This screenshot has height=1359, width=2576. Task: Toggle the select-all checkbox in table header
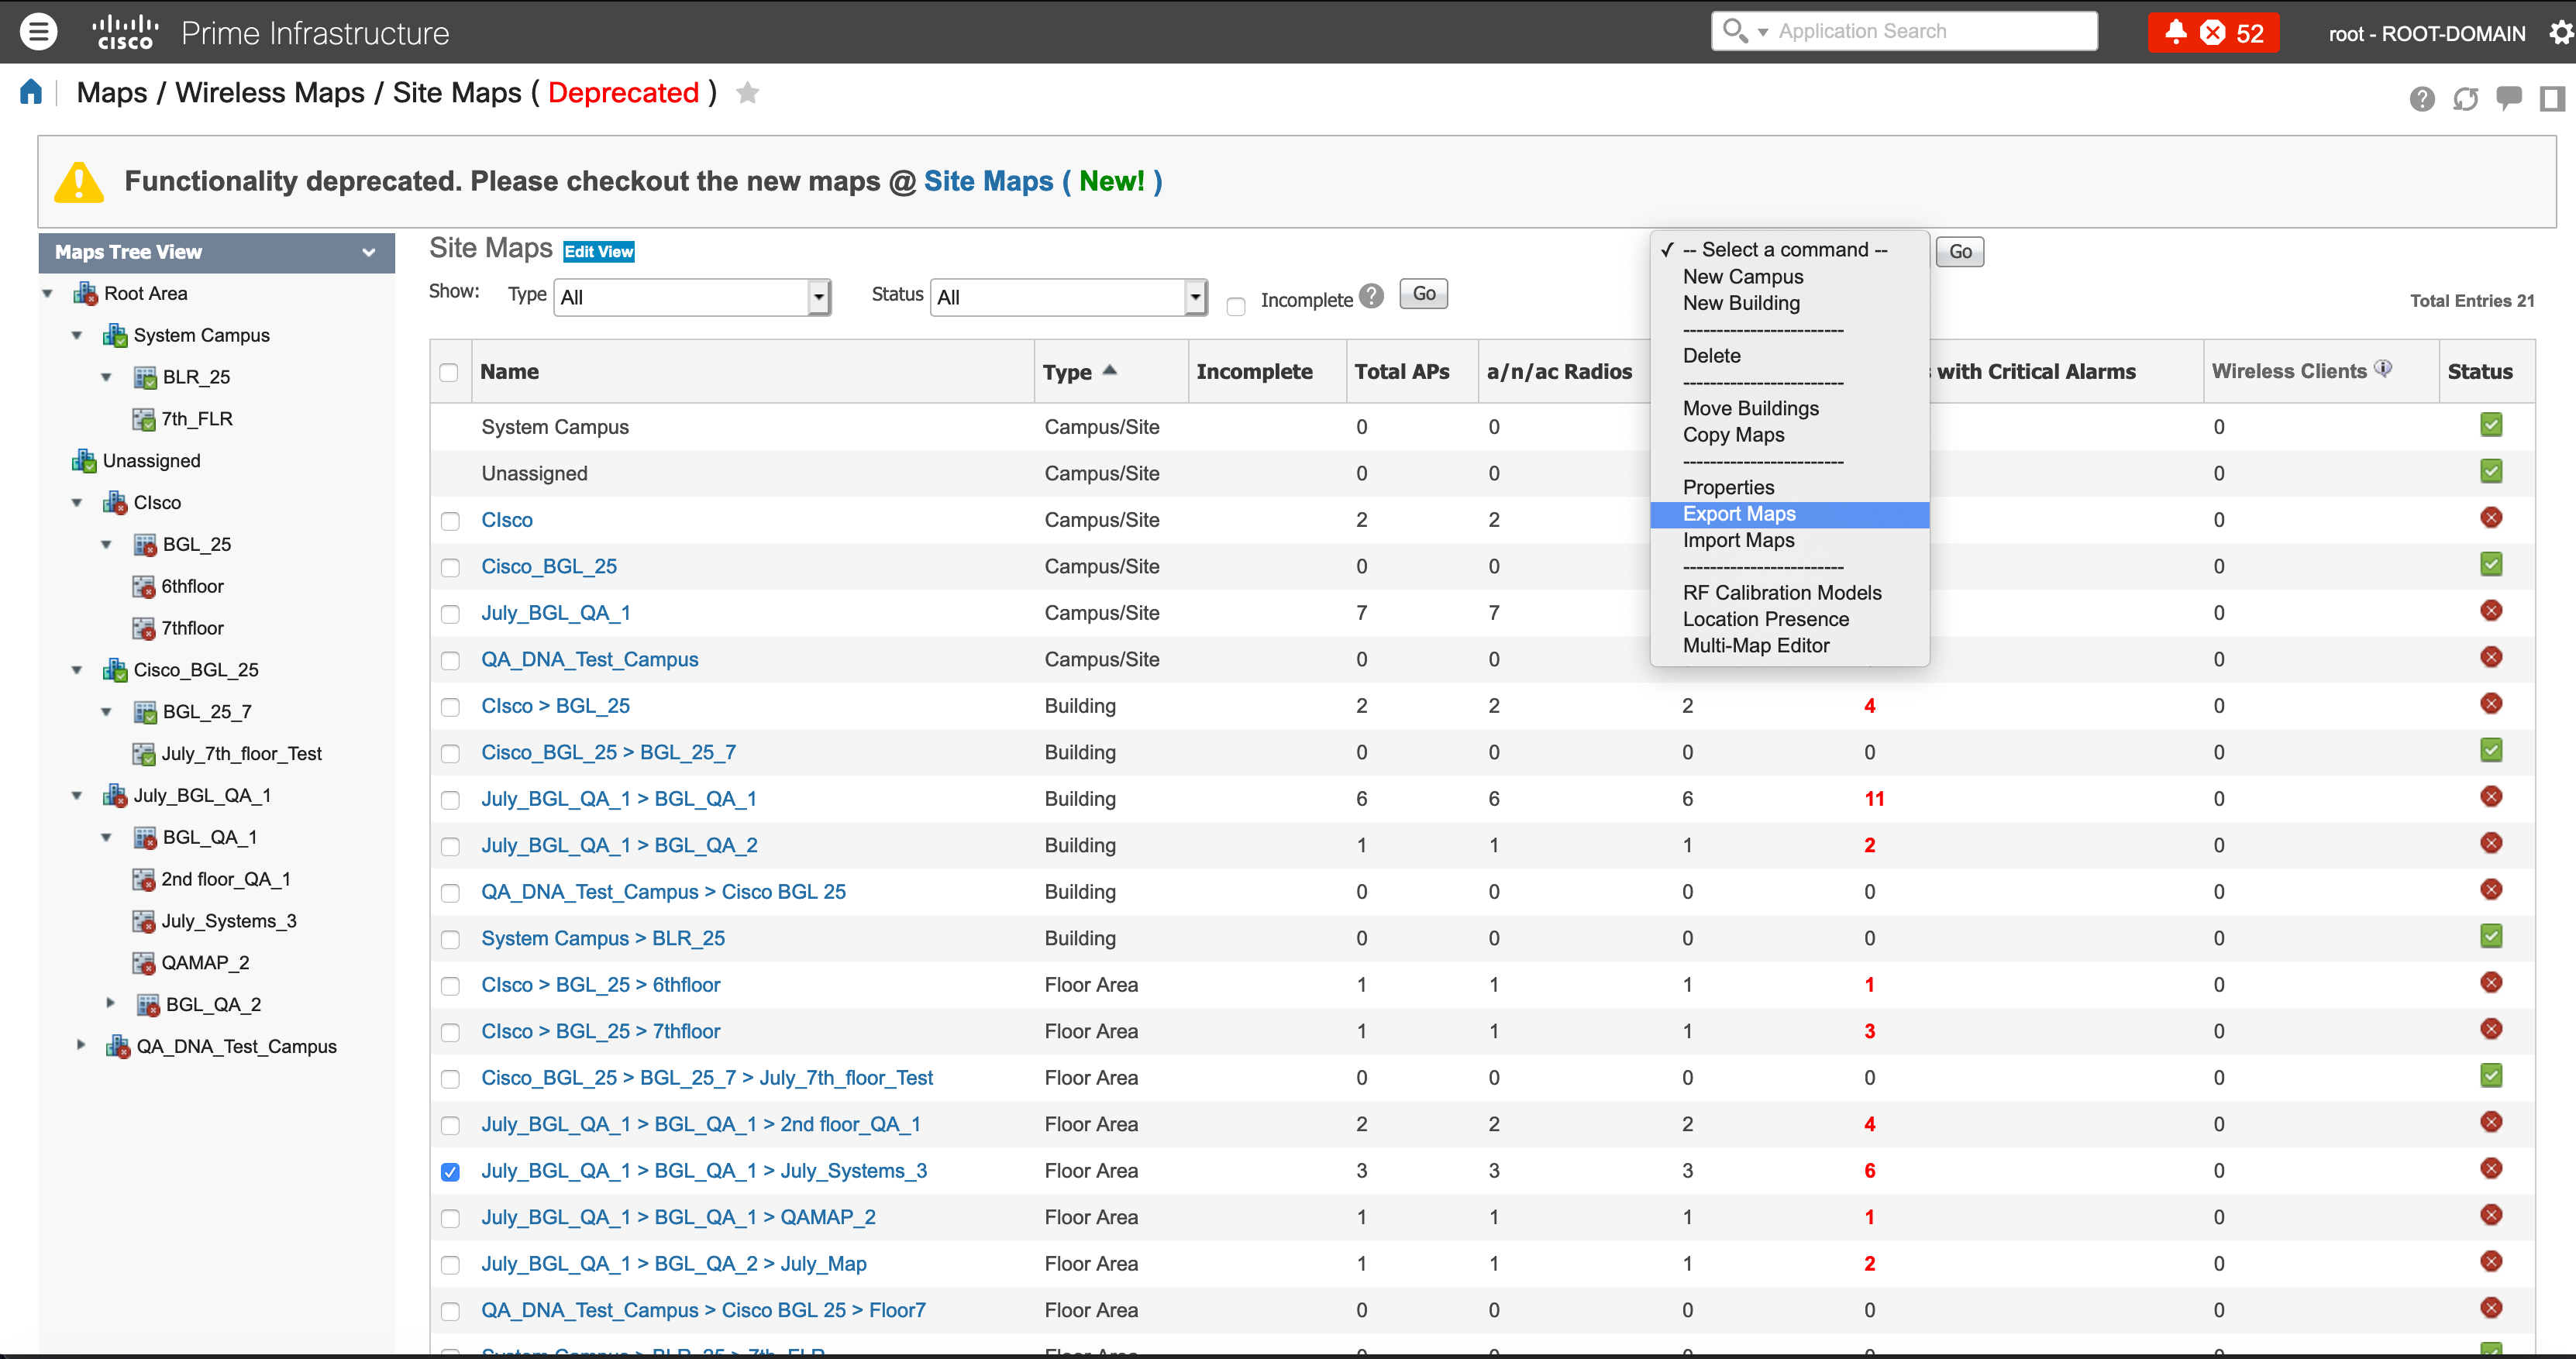pyautogui.click(x=449, y=372)
